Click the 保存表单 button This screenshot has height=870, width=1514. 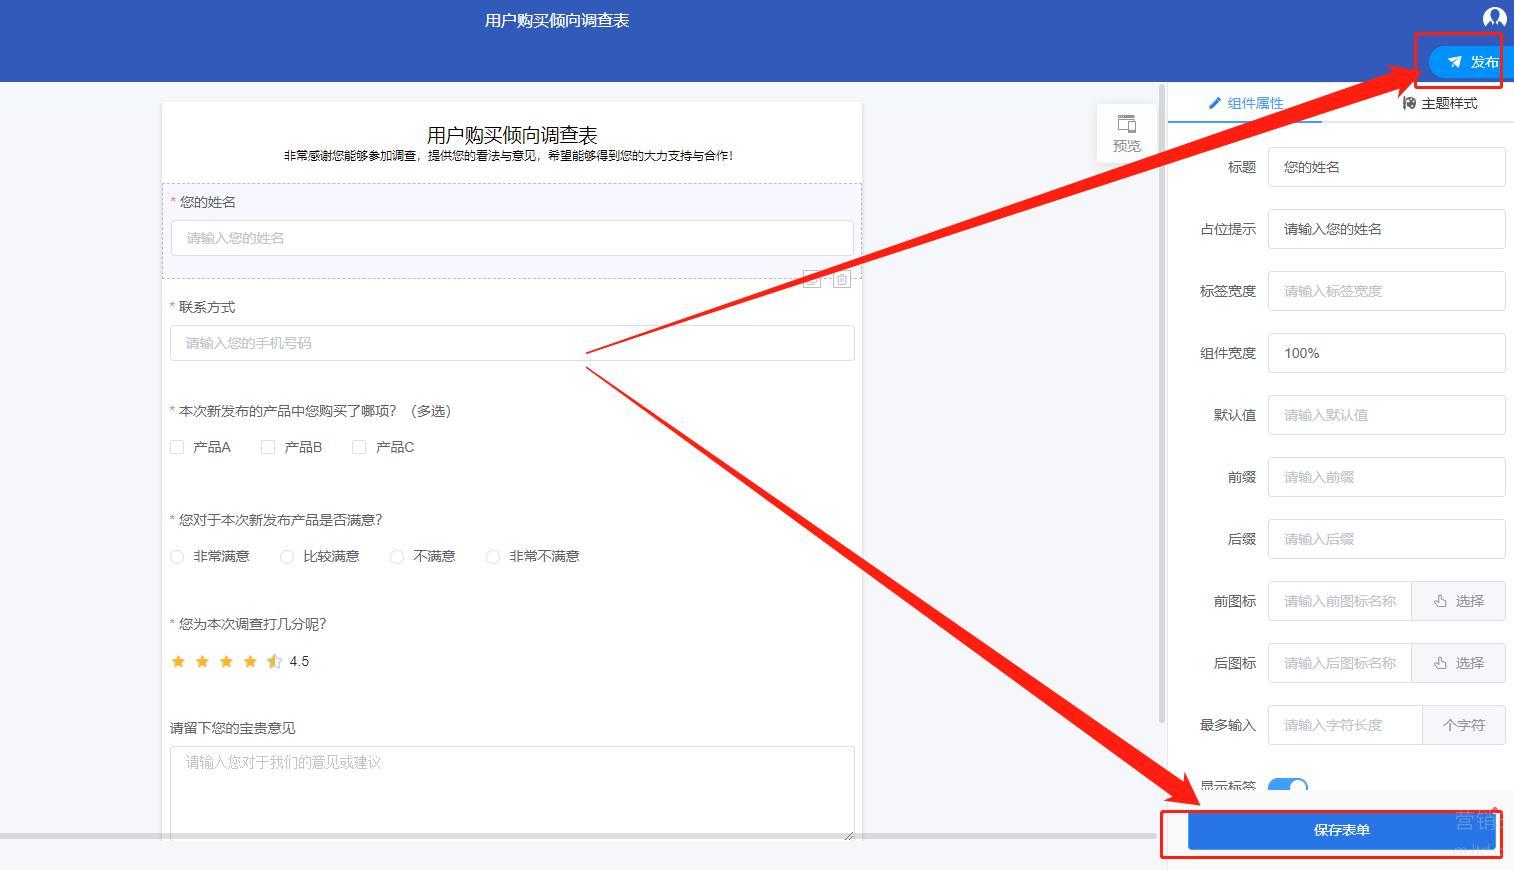[1341, 830]
